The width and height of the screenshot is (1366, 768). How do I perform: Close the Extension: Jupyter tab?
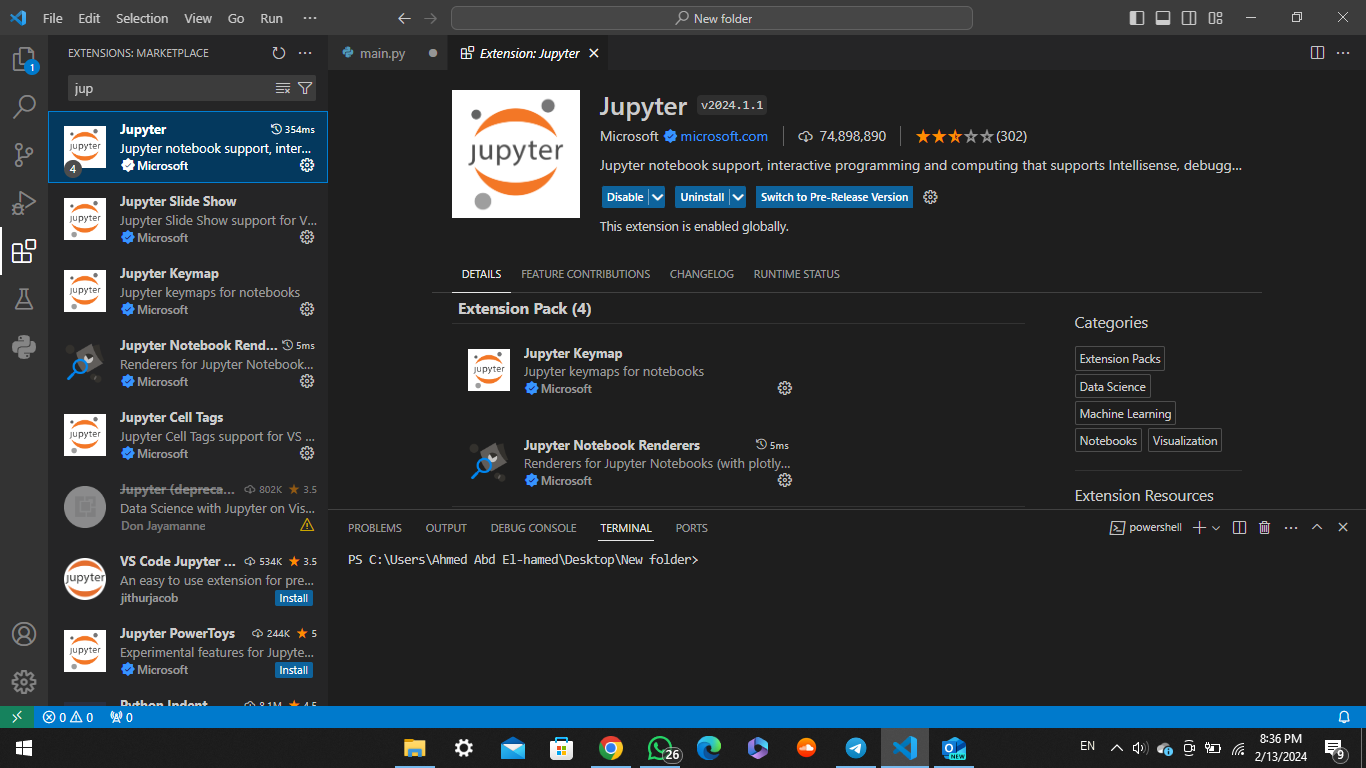tap(594, 53)
